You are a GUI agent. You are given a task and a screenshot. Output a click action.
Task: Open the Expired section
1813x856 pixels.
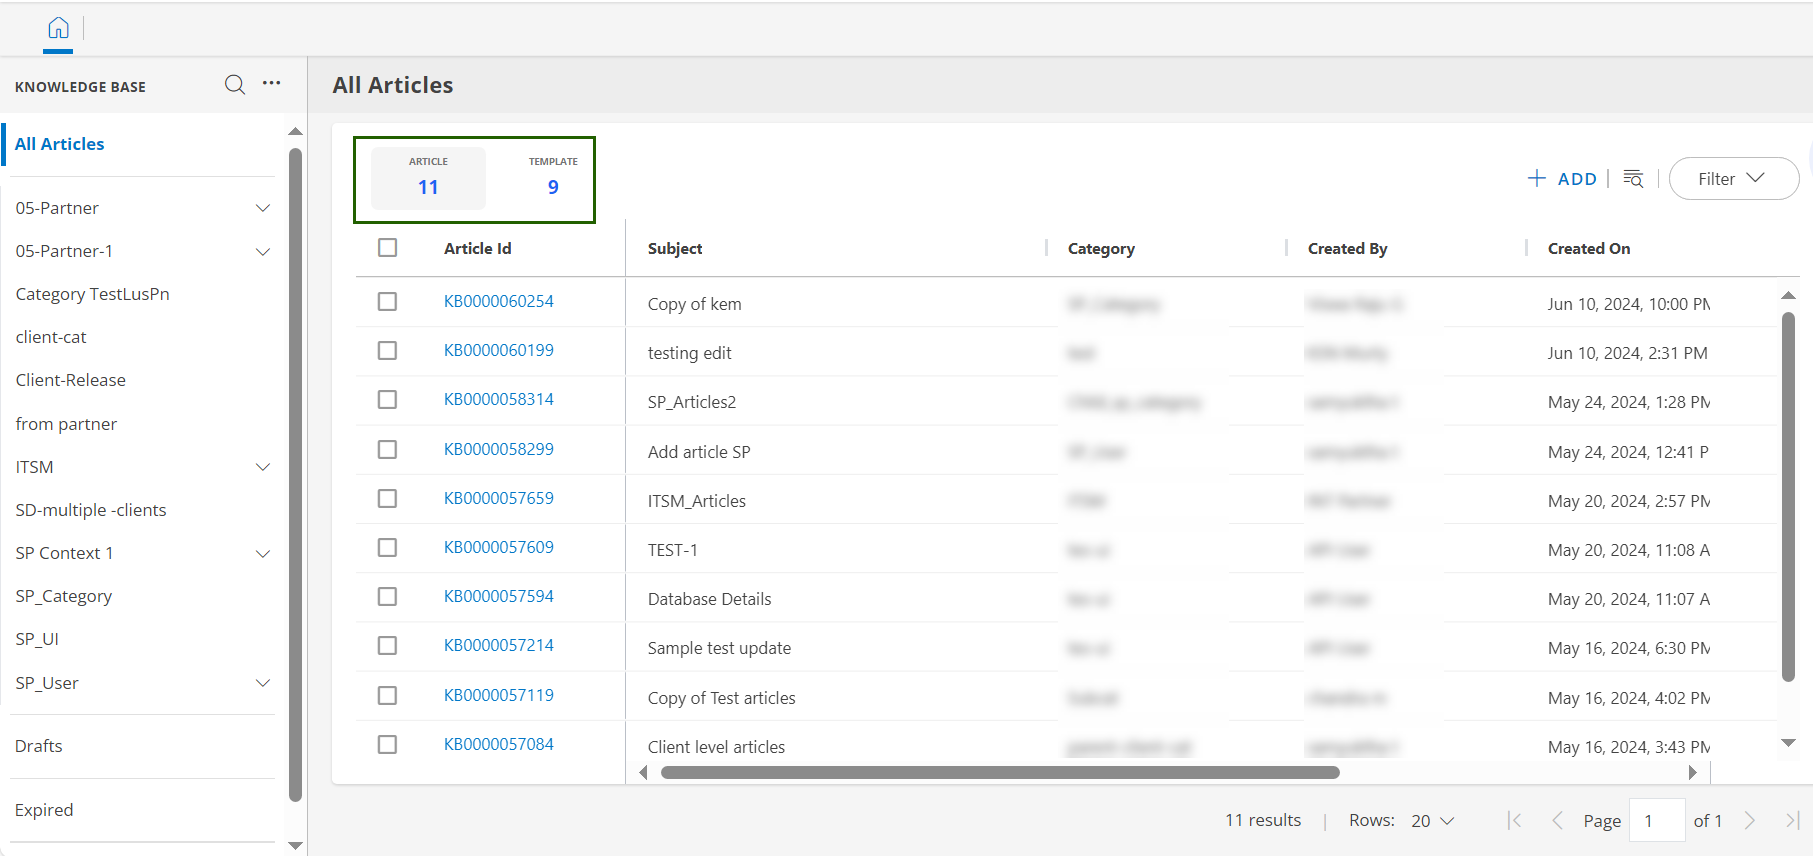point(44,810)
